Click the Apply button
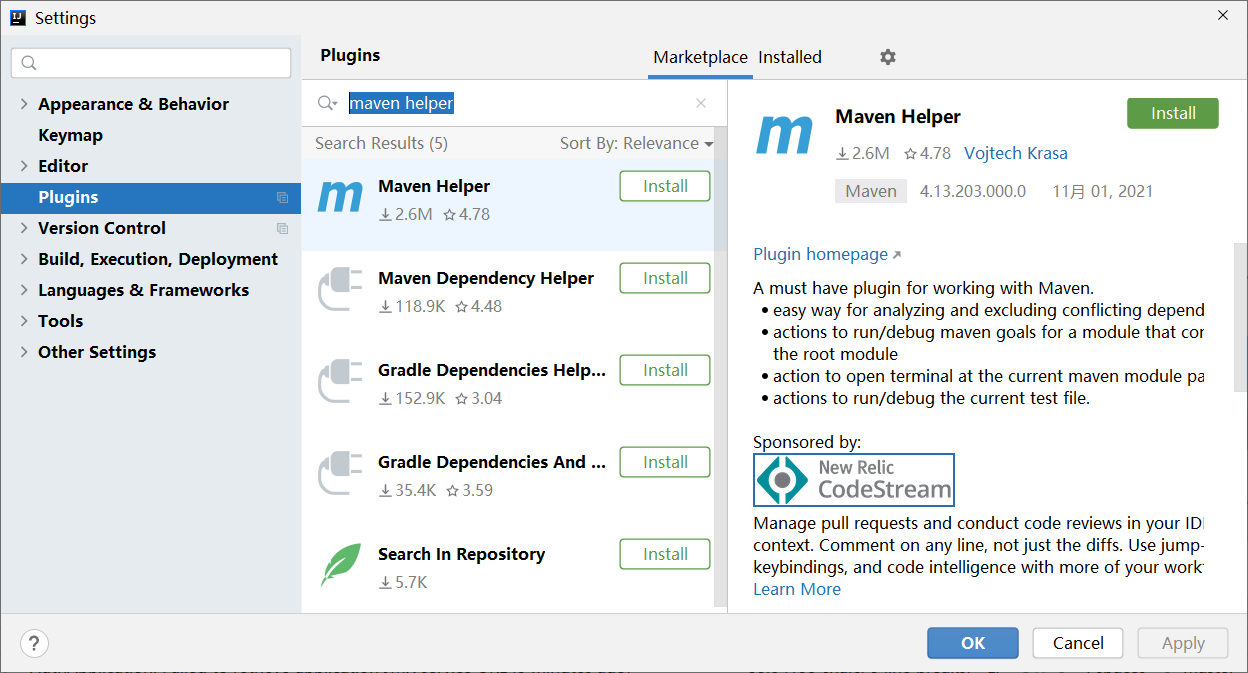 tap(1183, 643)
